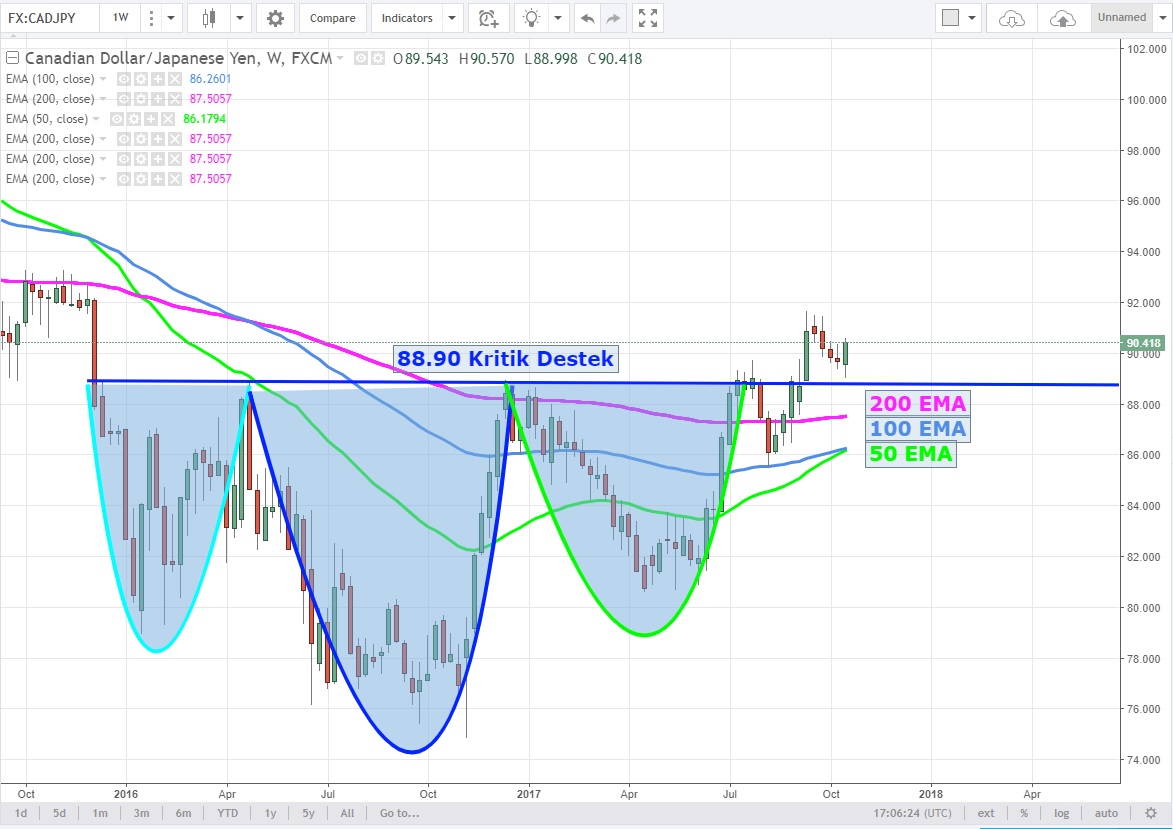
Task: Toggle visibility of EMA (100, close)
Action: point(125,79)
